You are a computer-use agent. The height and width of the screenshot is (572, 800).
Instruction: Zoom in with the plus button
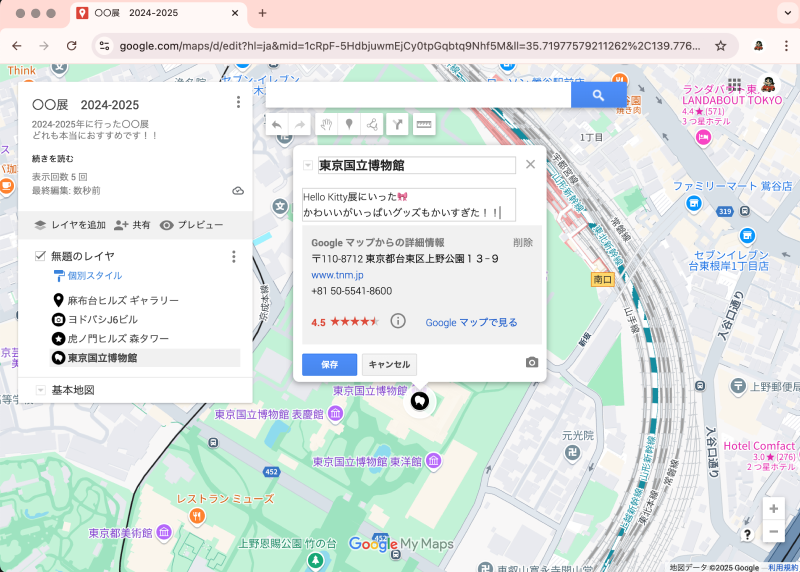773,509
